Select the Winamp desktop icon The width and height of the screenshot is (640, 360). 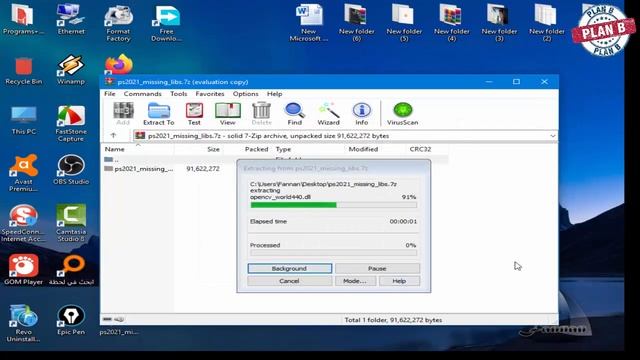click(x=71, y=70)
